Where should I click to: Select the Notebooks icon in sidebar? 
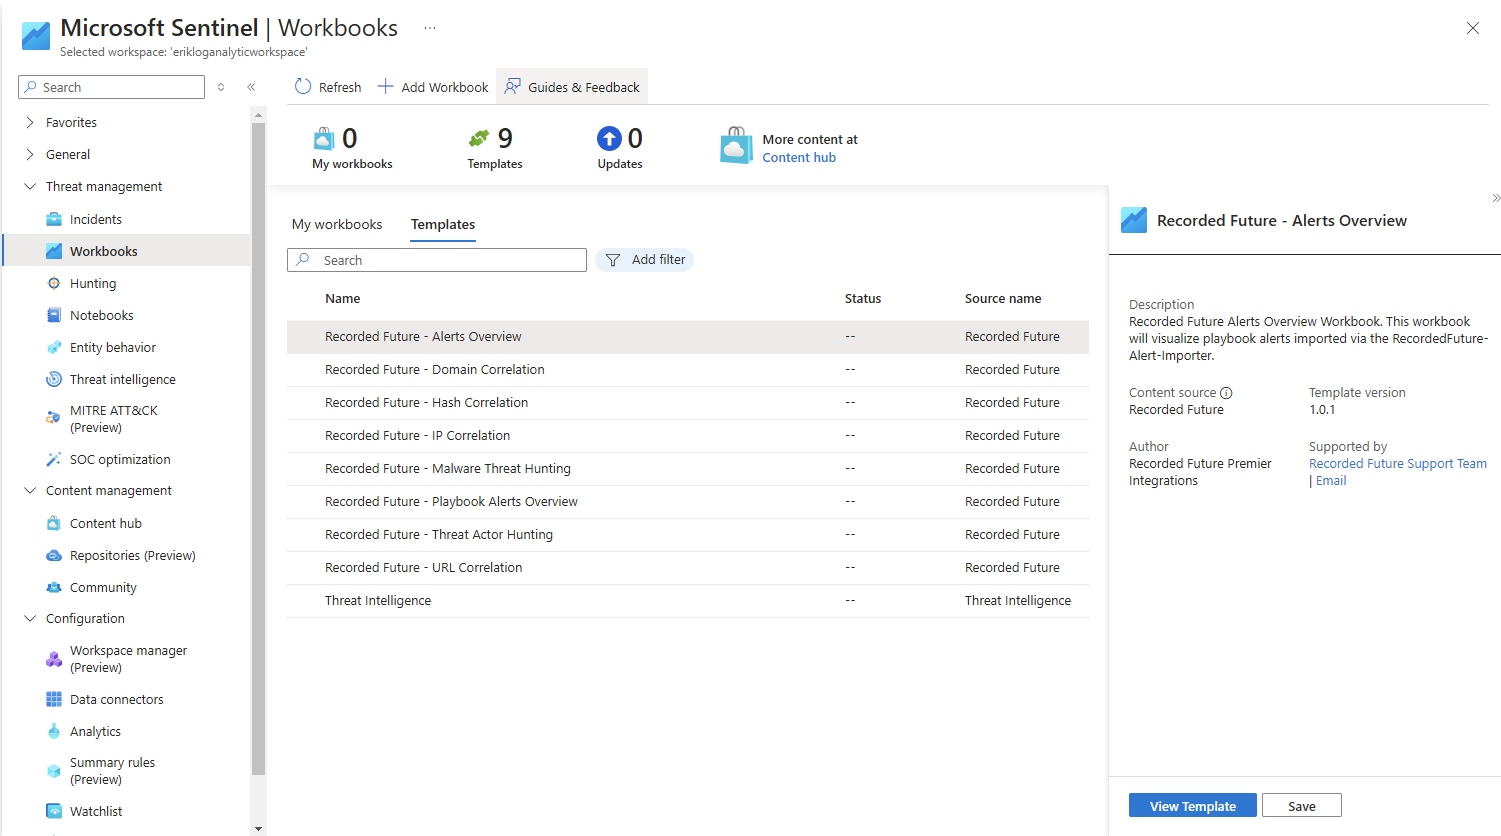pyautogui.click(x=54, y=316)
